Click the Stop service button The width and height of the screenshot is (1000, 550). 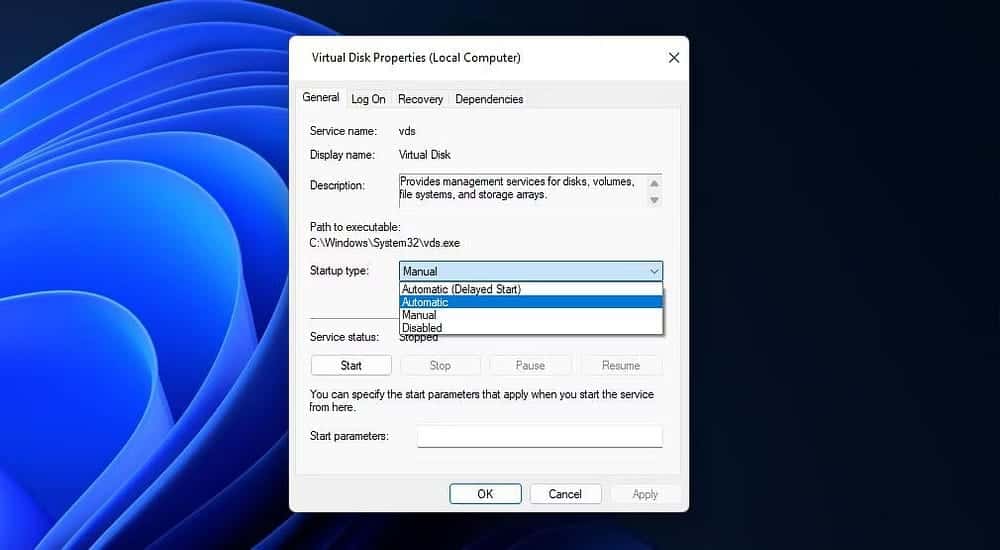coord(440,366)
